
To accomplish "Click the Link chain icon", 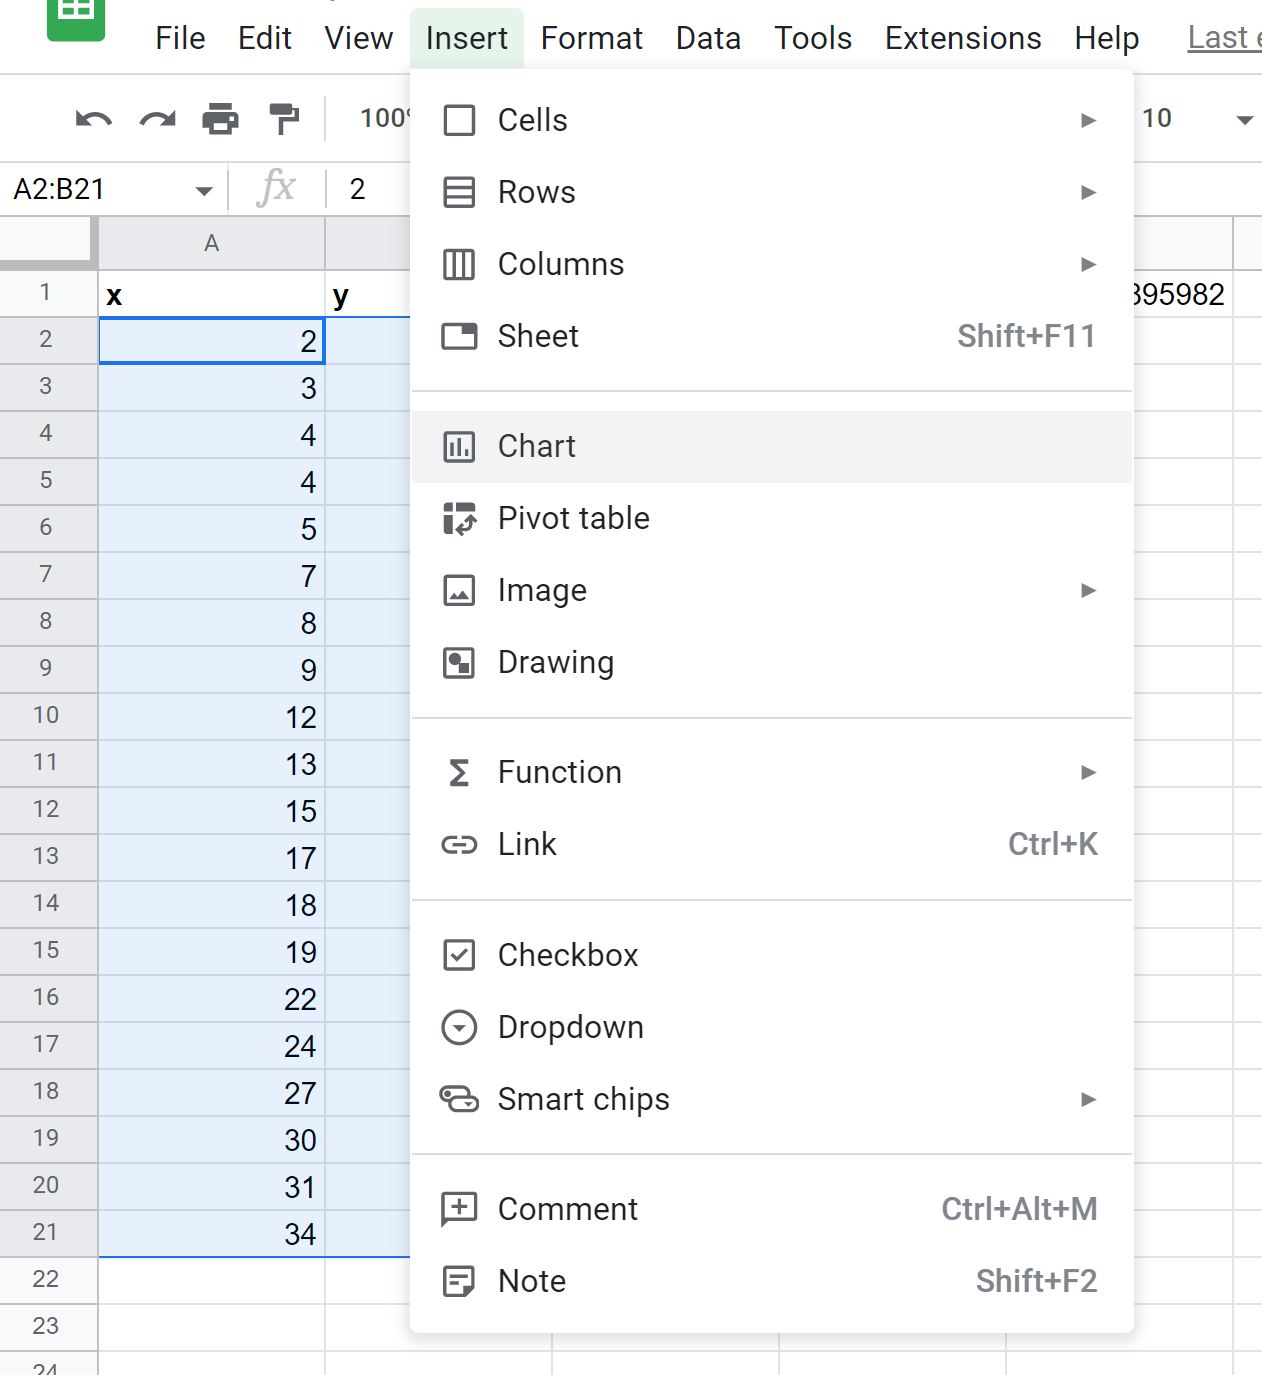I will (x=459, y=845).
